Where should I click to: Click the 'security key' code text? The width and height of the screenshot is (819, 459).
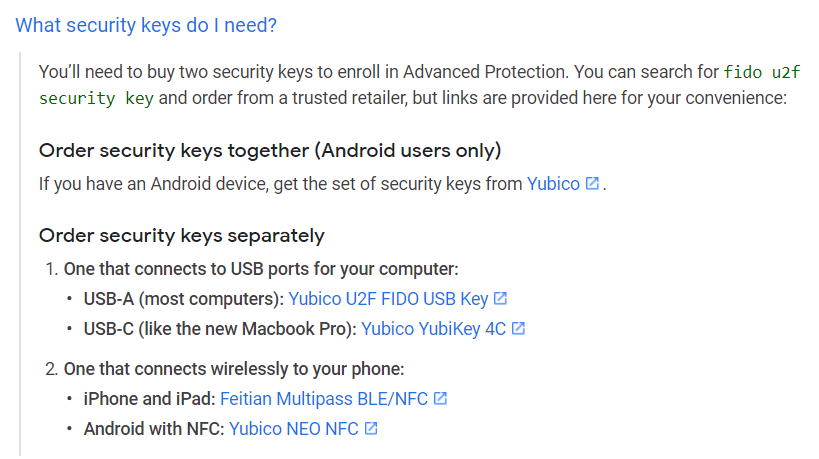pyautogui.click(x=96, y=98)
